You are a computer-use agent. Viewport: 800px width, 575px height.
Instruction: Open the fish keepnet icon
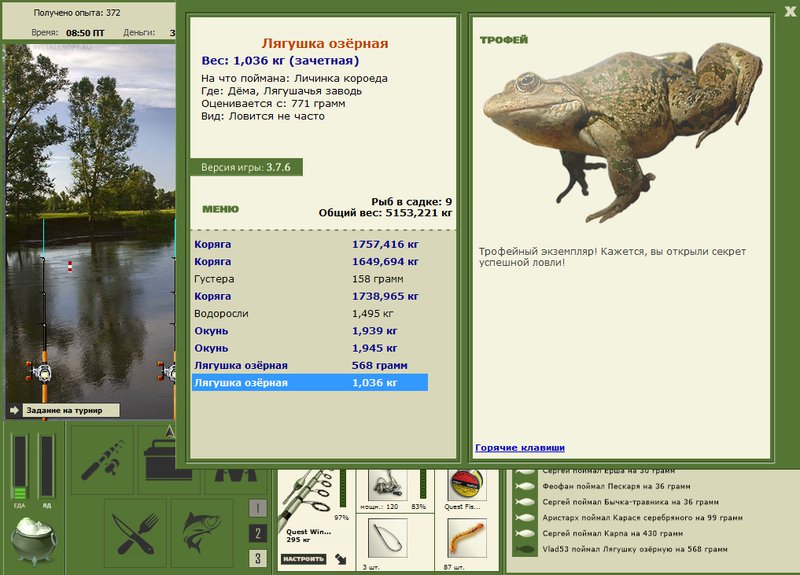(202, 533)
